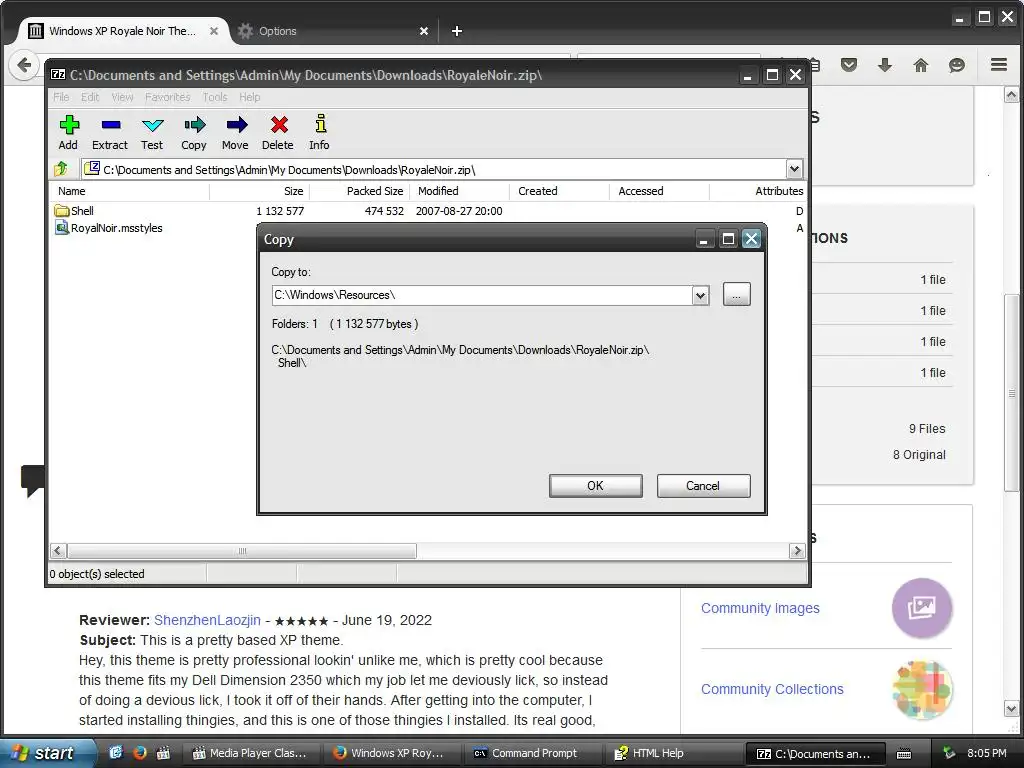
Task: Select the Shell folder row
Action: pos(427,211)
